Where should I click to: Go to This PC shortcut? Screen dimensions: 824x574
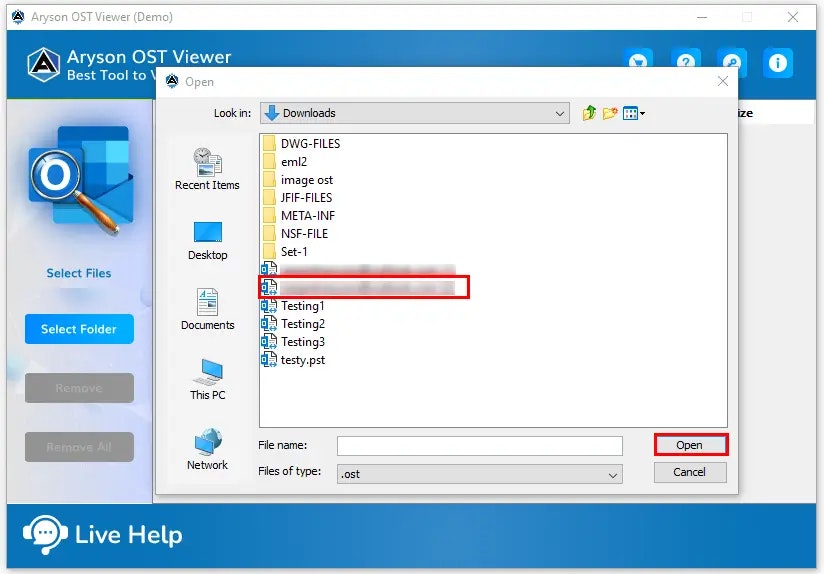pos(208,380)
